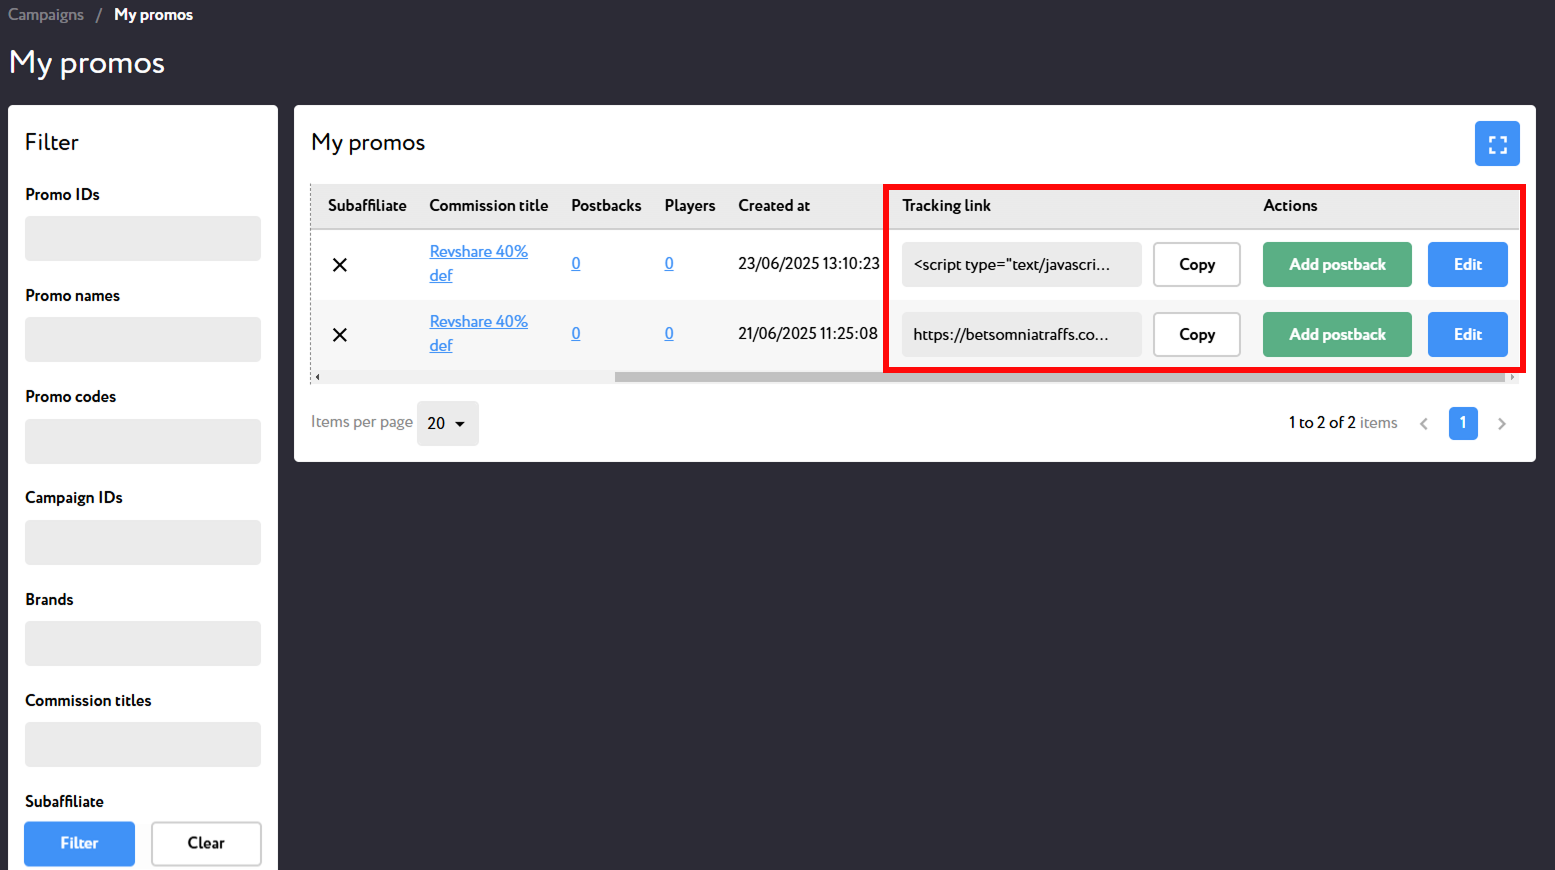The image size is (1555, 870).
Task: Open the Items per page dropdown
Action: click(447, 423)
